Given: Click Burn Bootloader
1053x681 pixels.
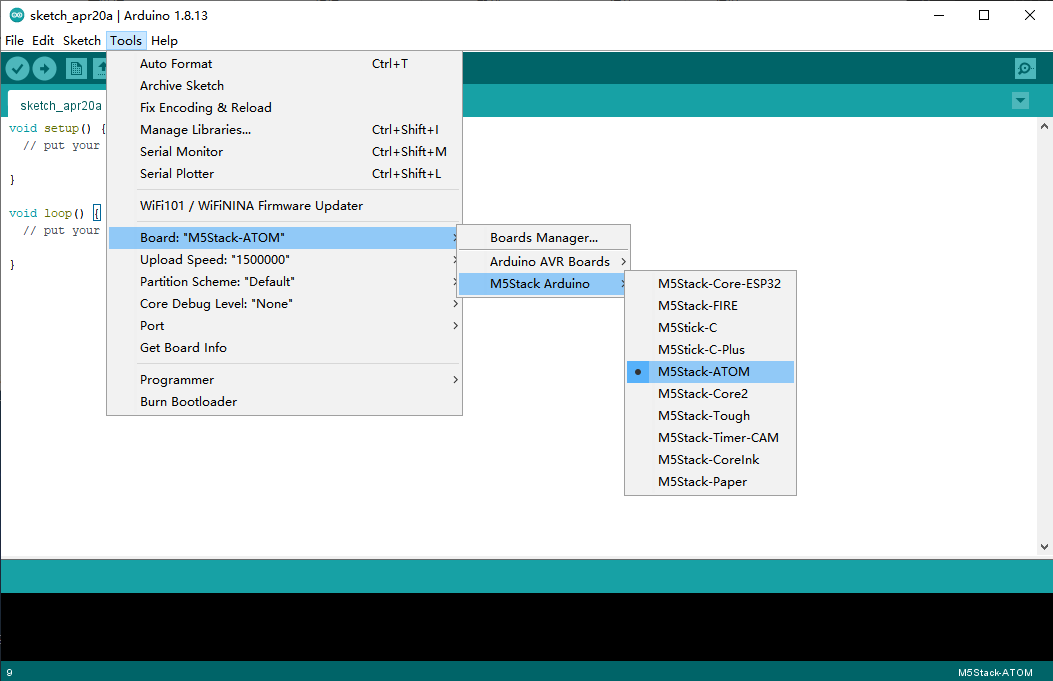Looking at the screenshot, I should tap(285, 402).
